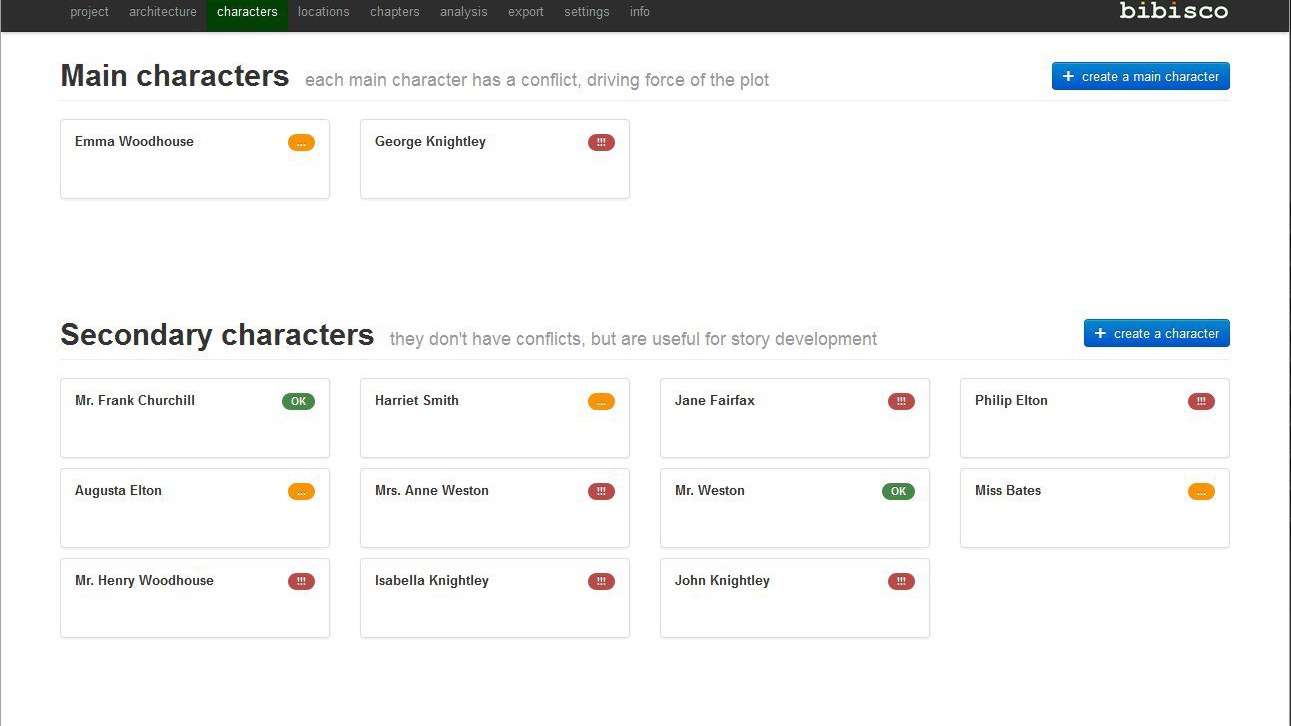Image resolution: width=1291 pixels, height=726 pixels.
Task: Click the bibisco logo
Action: 1174,11
